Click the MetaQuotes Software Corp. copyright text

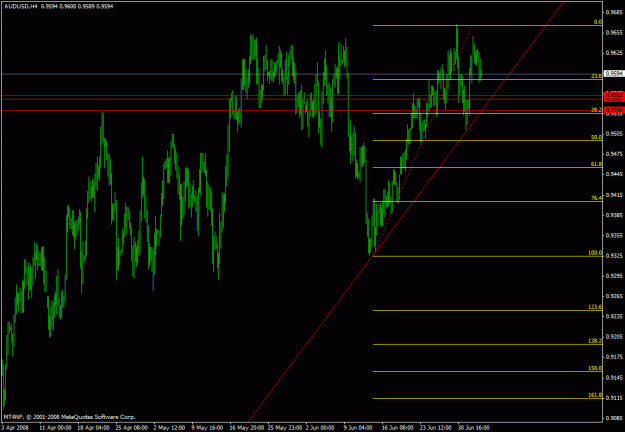pos(69,417)
